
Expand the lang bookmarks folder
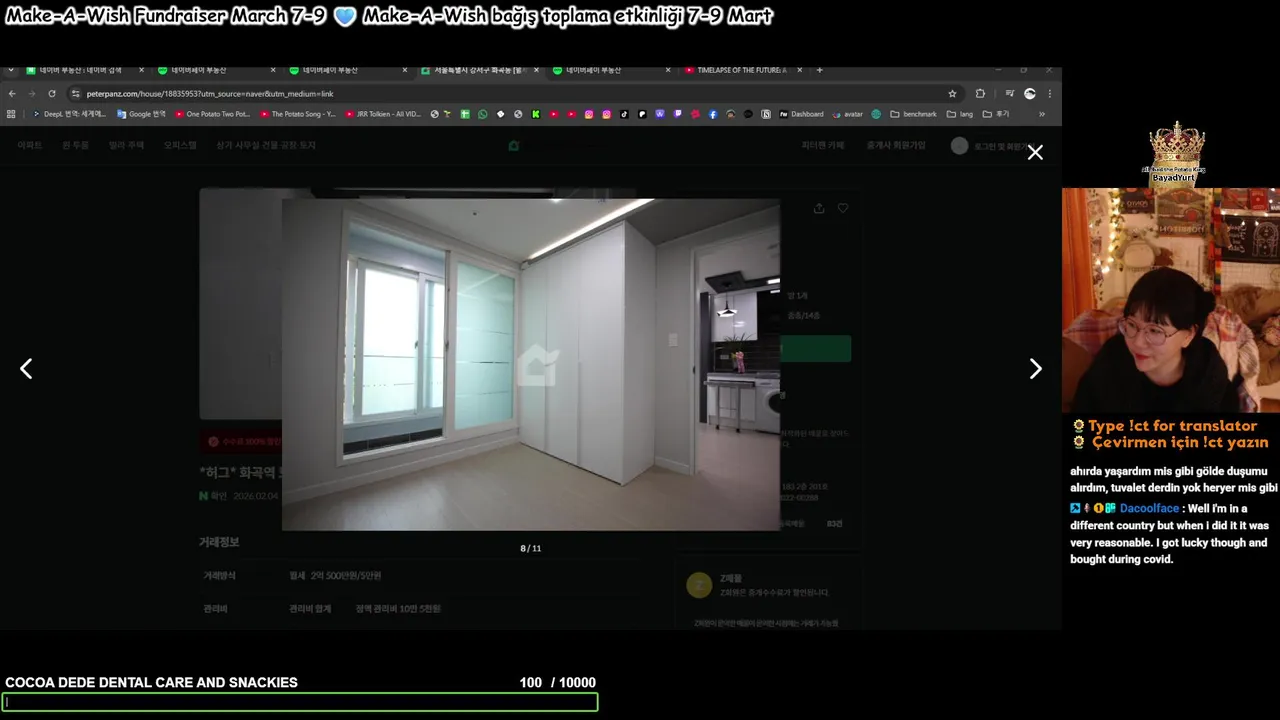tap(959, 114)
